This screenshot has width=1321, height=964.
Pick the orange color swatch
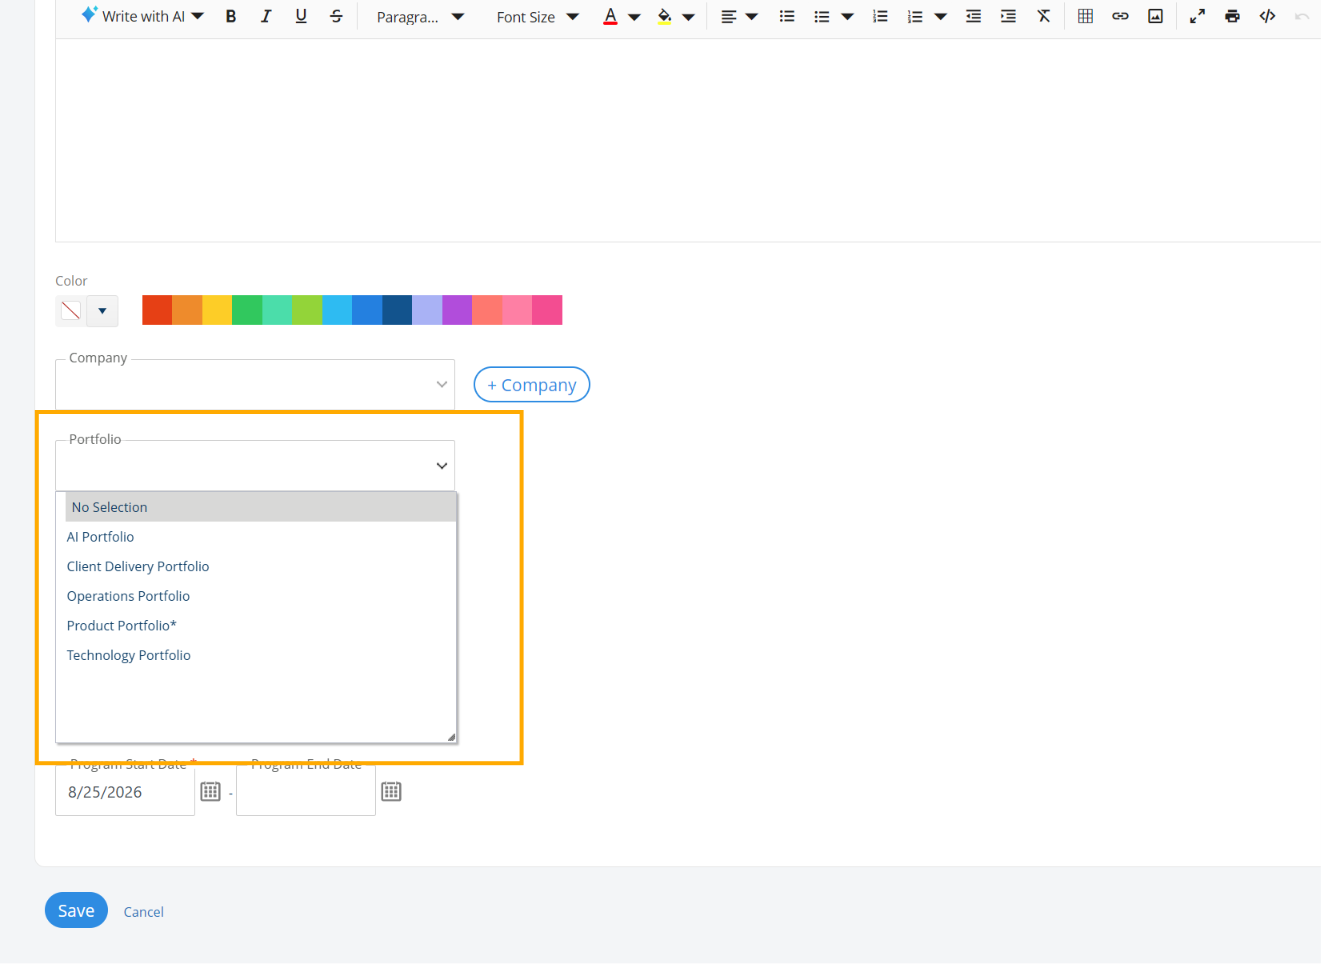pyautogui.click(x=187, y=310)
